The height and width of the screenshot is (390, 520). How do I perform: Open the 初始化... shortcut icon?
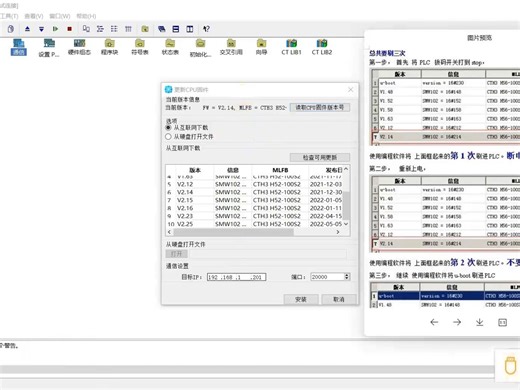pos(200,48)
